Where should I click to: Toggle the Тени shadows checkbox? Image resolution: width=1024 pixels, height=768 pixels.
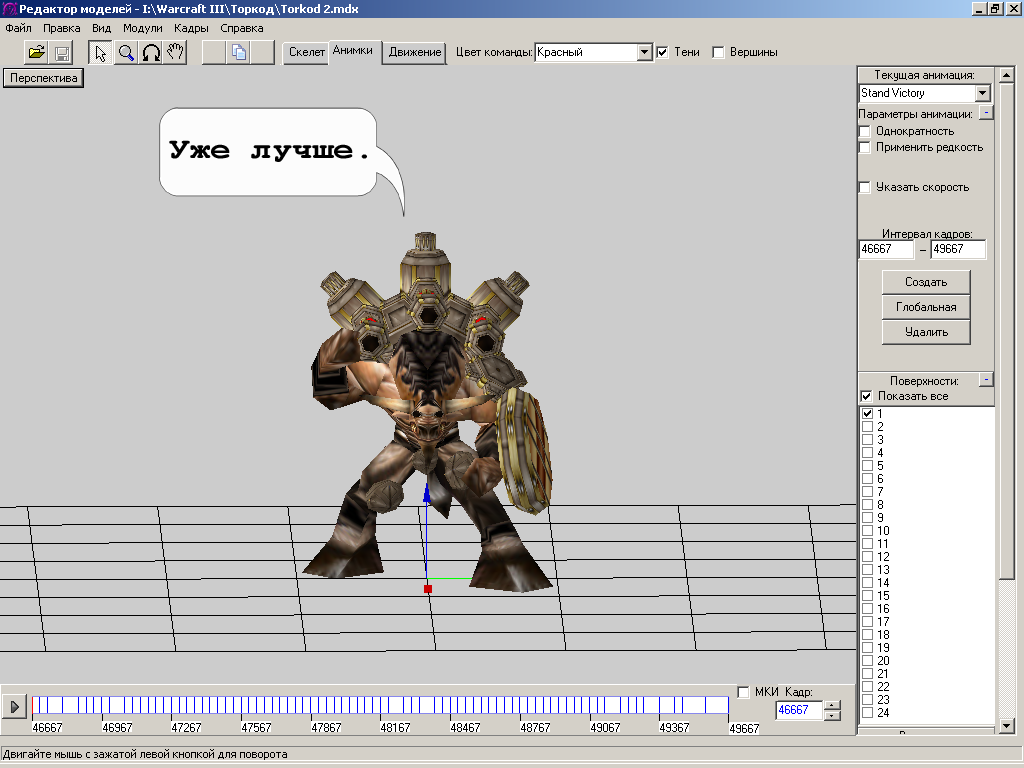coord(662,52)
